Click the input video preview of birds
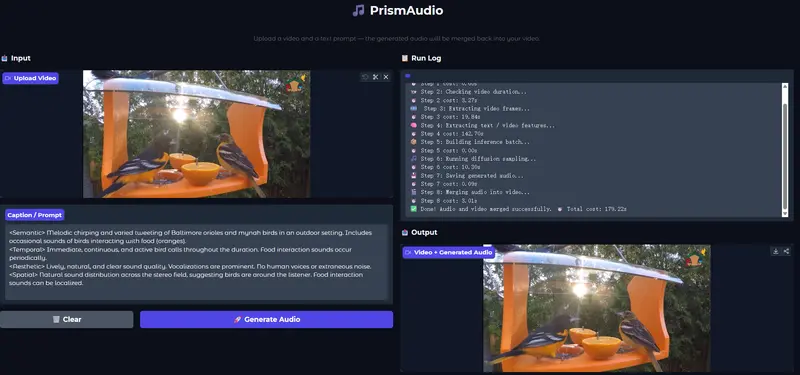The image size is (800, 375). (x=196, y=134)
